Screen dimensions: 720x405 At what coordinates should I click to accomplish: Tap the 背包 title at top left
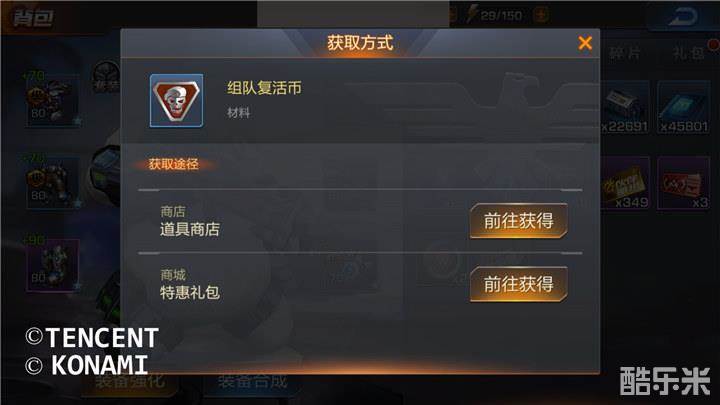33,18
